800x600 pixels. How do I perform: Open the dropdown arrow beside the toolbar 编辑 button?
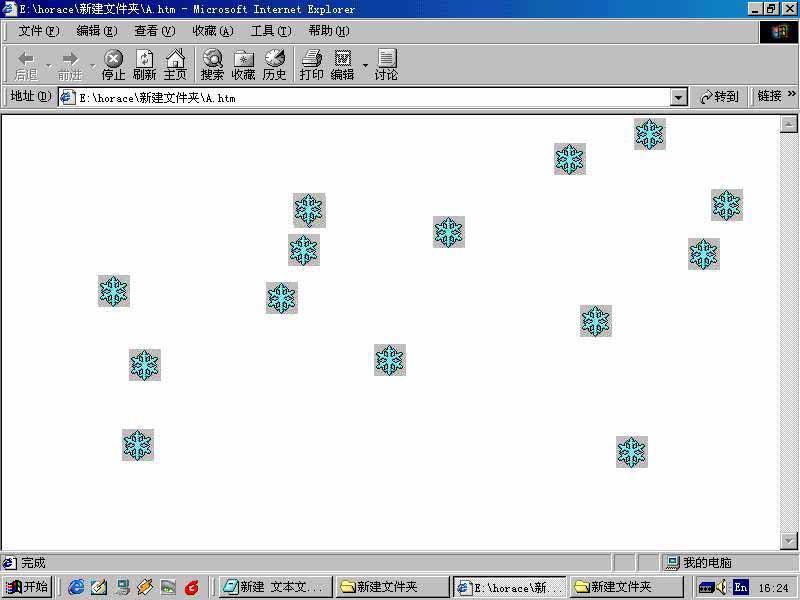pyautogui.click(x=365, y=66)
